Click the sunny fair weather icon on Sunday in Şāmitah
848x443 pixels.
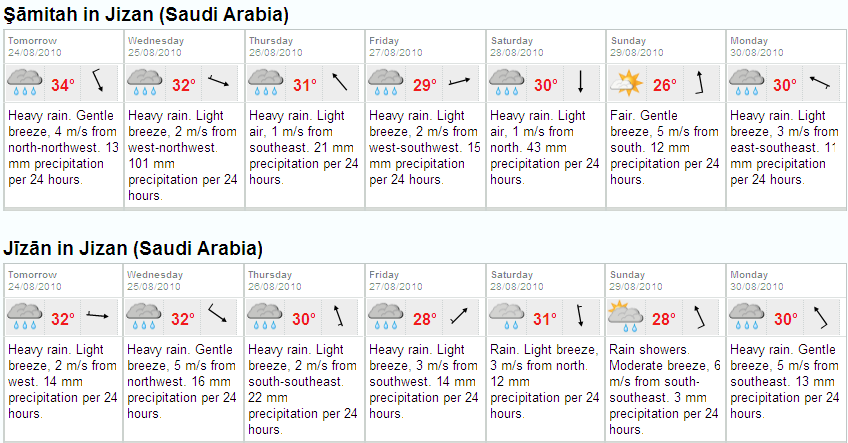click(x=626, y=83)
